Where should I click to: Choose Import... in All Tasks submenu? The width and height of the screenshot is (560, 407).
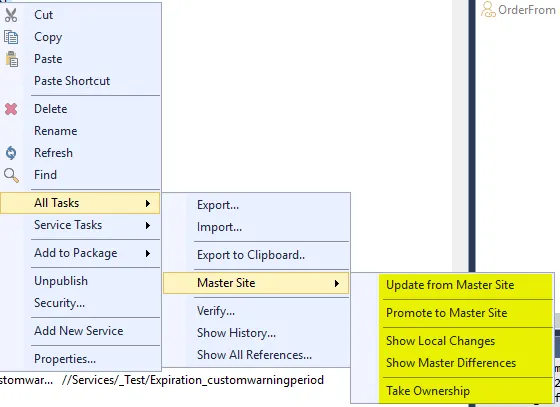tap(256, 227)
